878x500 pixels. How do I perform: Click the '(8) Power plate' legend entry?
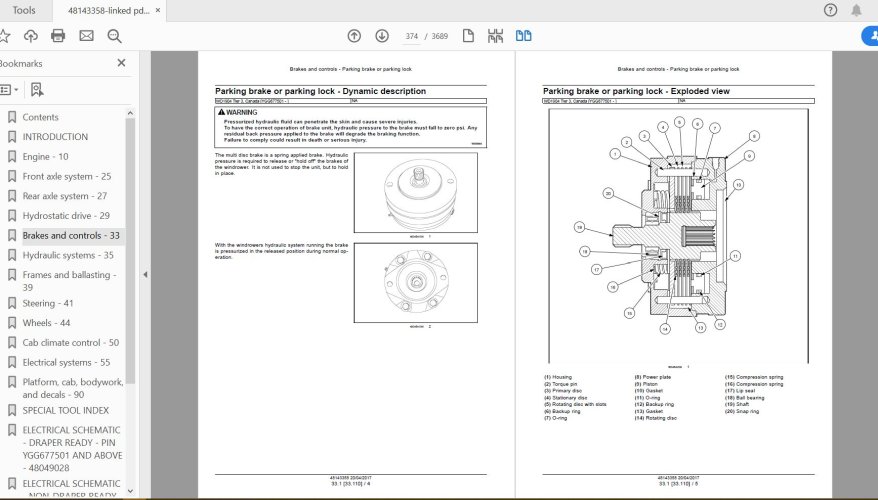[652, 377]
